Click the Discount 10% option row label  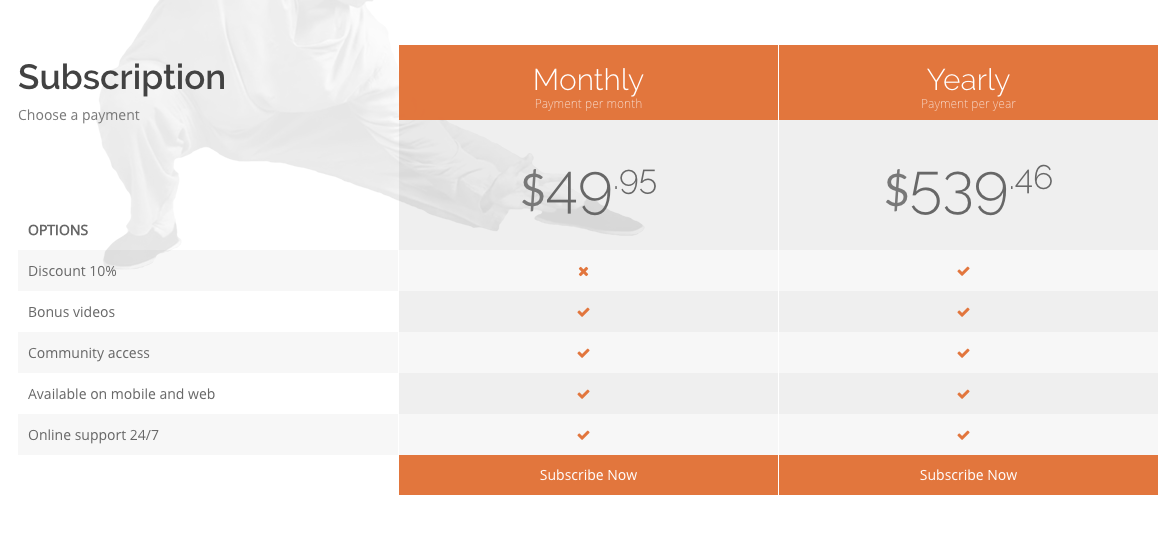72,272
